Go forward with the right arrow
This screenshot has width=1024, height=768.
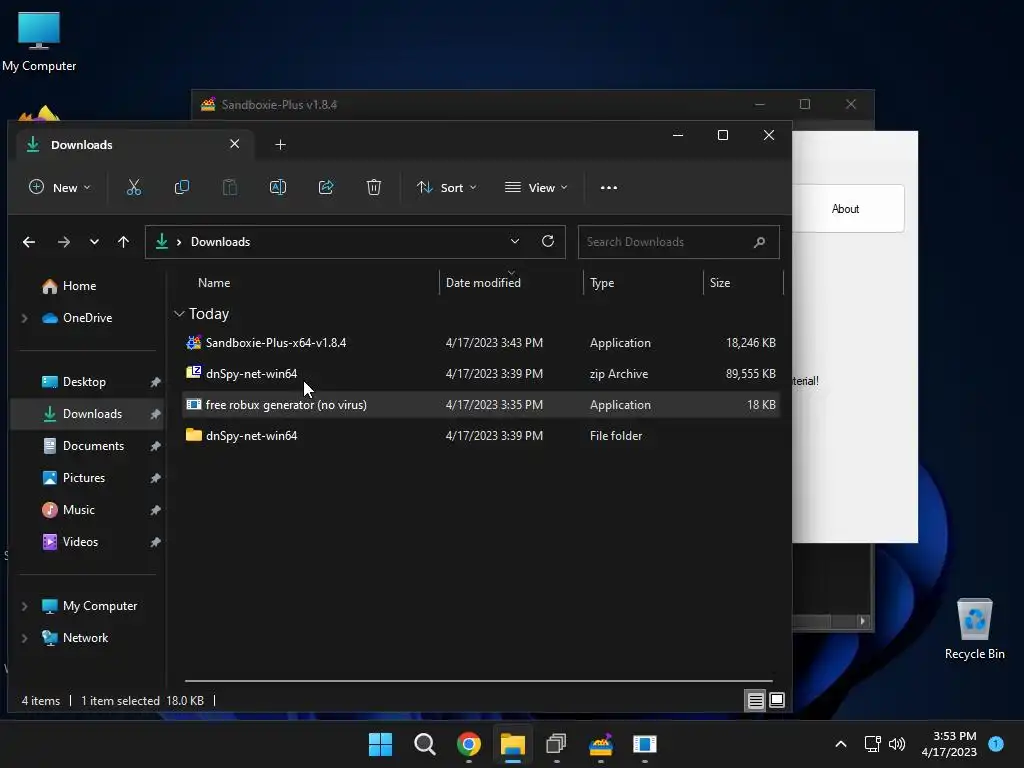pos(63,242)
